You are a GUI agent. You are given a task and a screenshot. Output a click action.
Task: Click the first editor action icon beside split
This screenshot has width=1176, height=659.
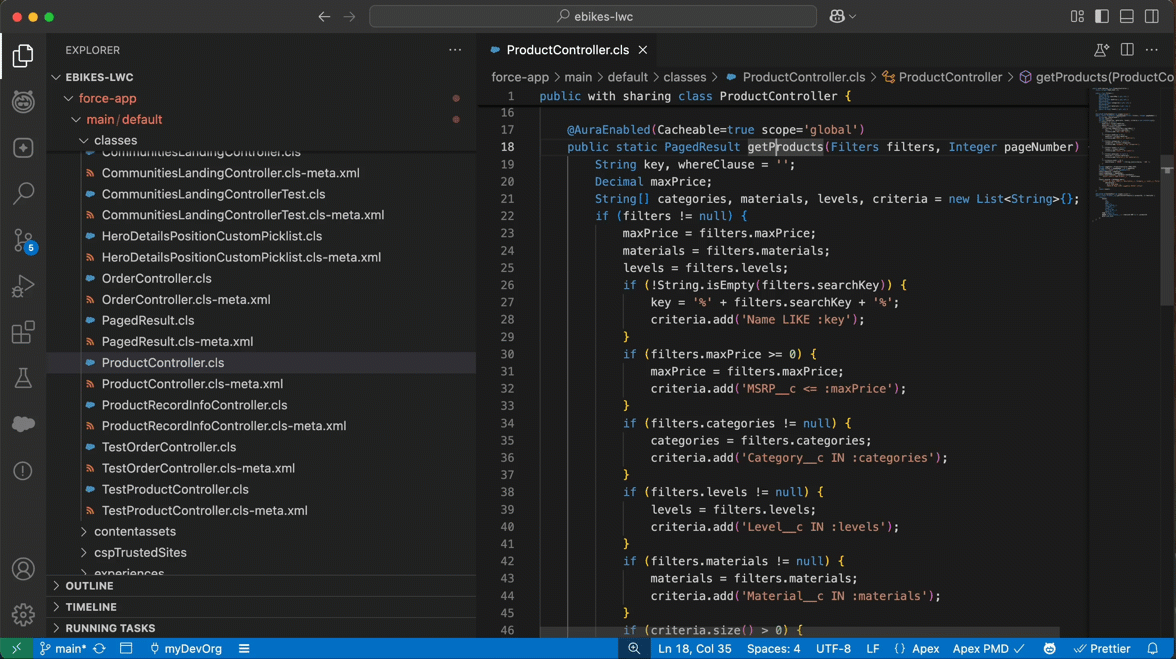[x=1101, y=50]
